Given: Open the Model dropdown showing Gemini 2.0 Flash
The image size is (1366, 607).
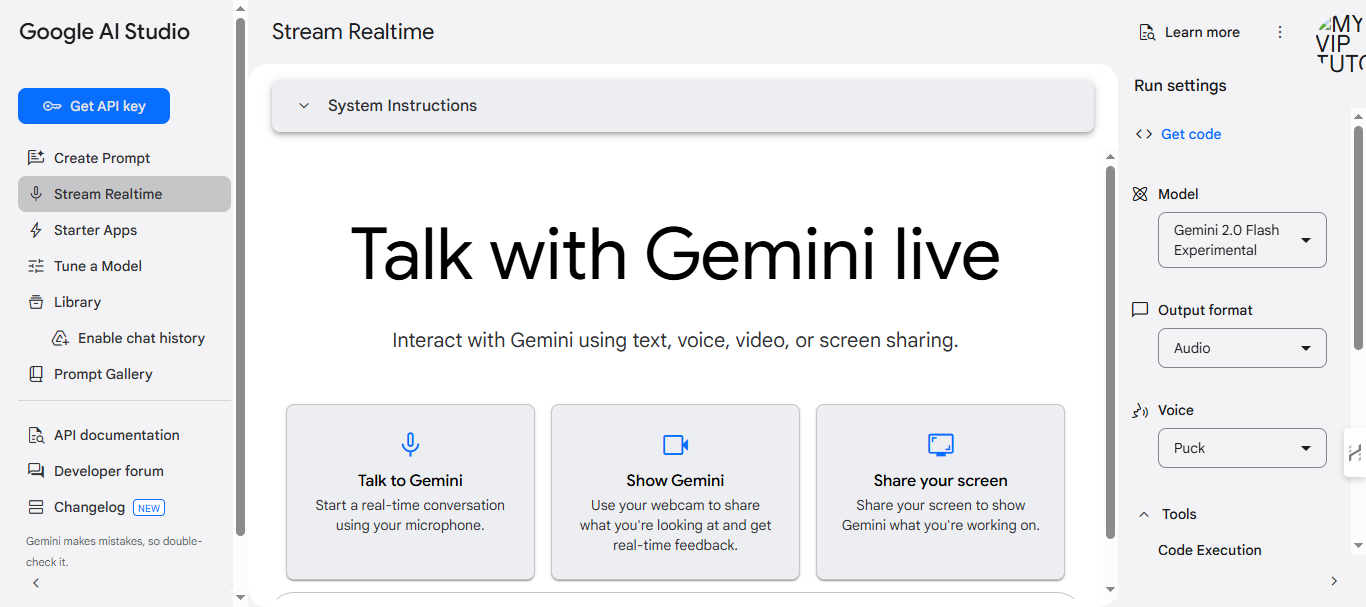Looking at the screenshot, I should 1242,240.
